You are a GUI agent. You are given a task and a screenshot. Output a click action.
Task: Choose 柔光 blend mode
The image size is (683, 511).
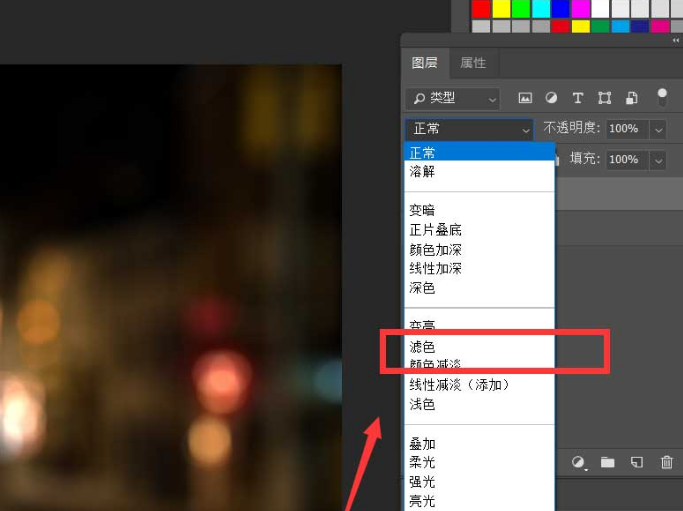[x=480, y=462]
